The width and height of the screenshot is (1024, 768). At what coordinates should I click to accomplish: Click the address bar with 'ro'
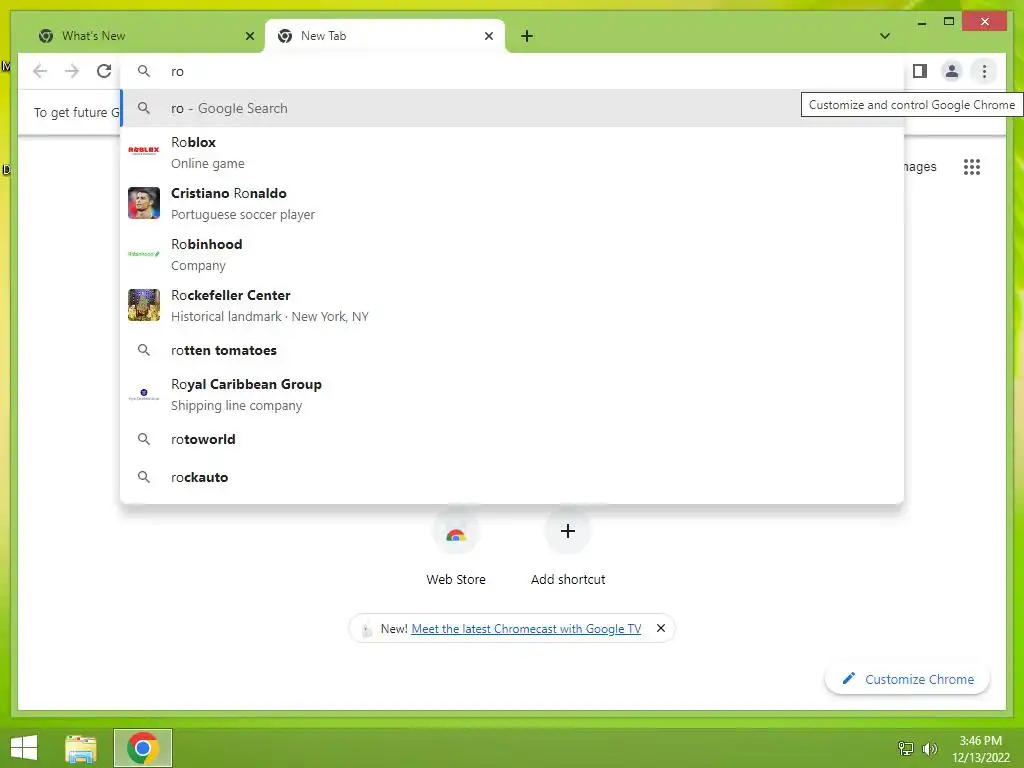pos(513,71)
